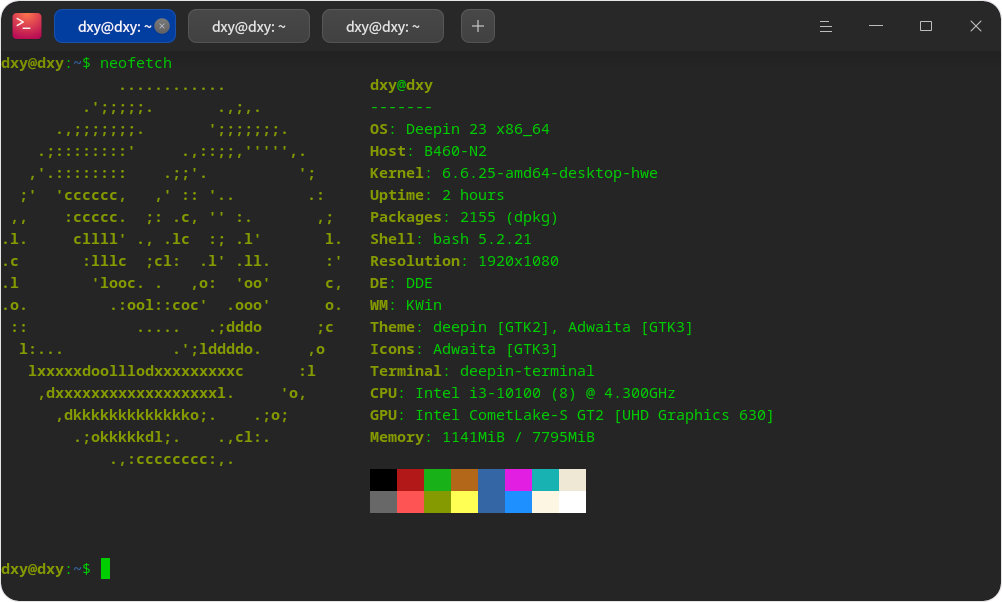Click the Memory value 1141MiB / 7795MiB
Image resolution: width=1002 pixels, height=602 pixels.
[x=518, y=437]
